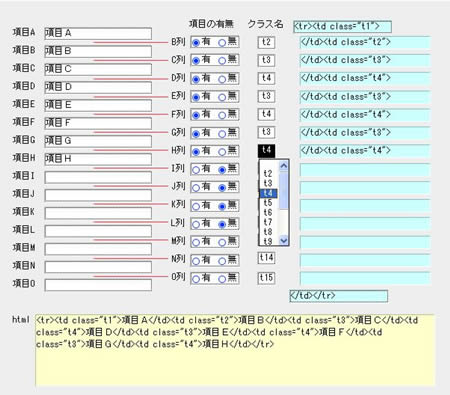Focus the 項目B input field
Screen dimensions: 450x395
[x=98, y=51]
